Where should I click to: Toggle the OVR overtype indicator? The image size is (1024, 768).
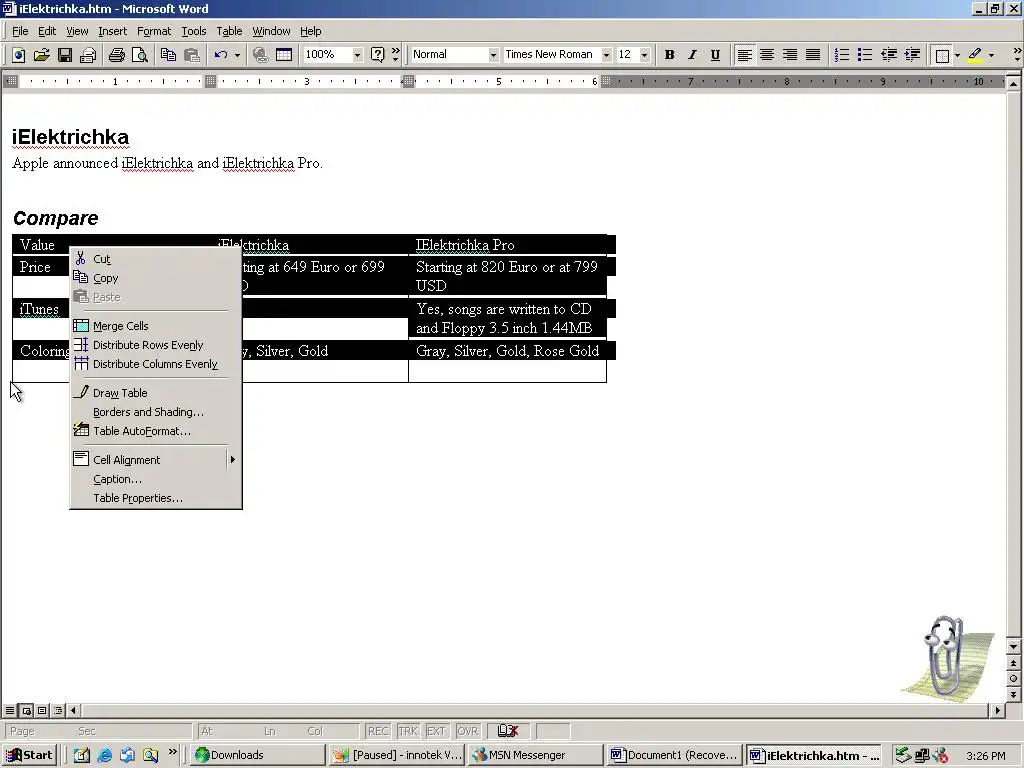(468, 731)
